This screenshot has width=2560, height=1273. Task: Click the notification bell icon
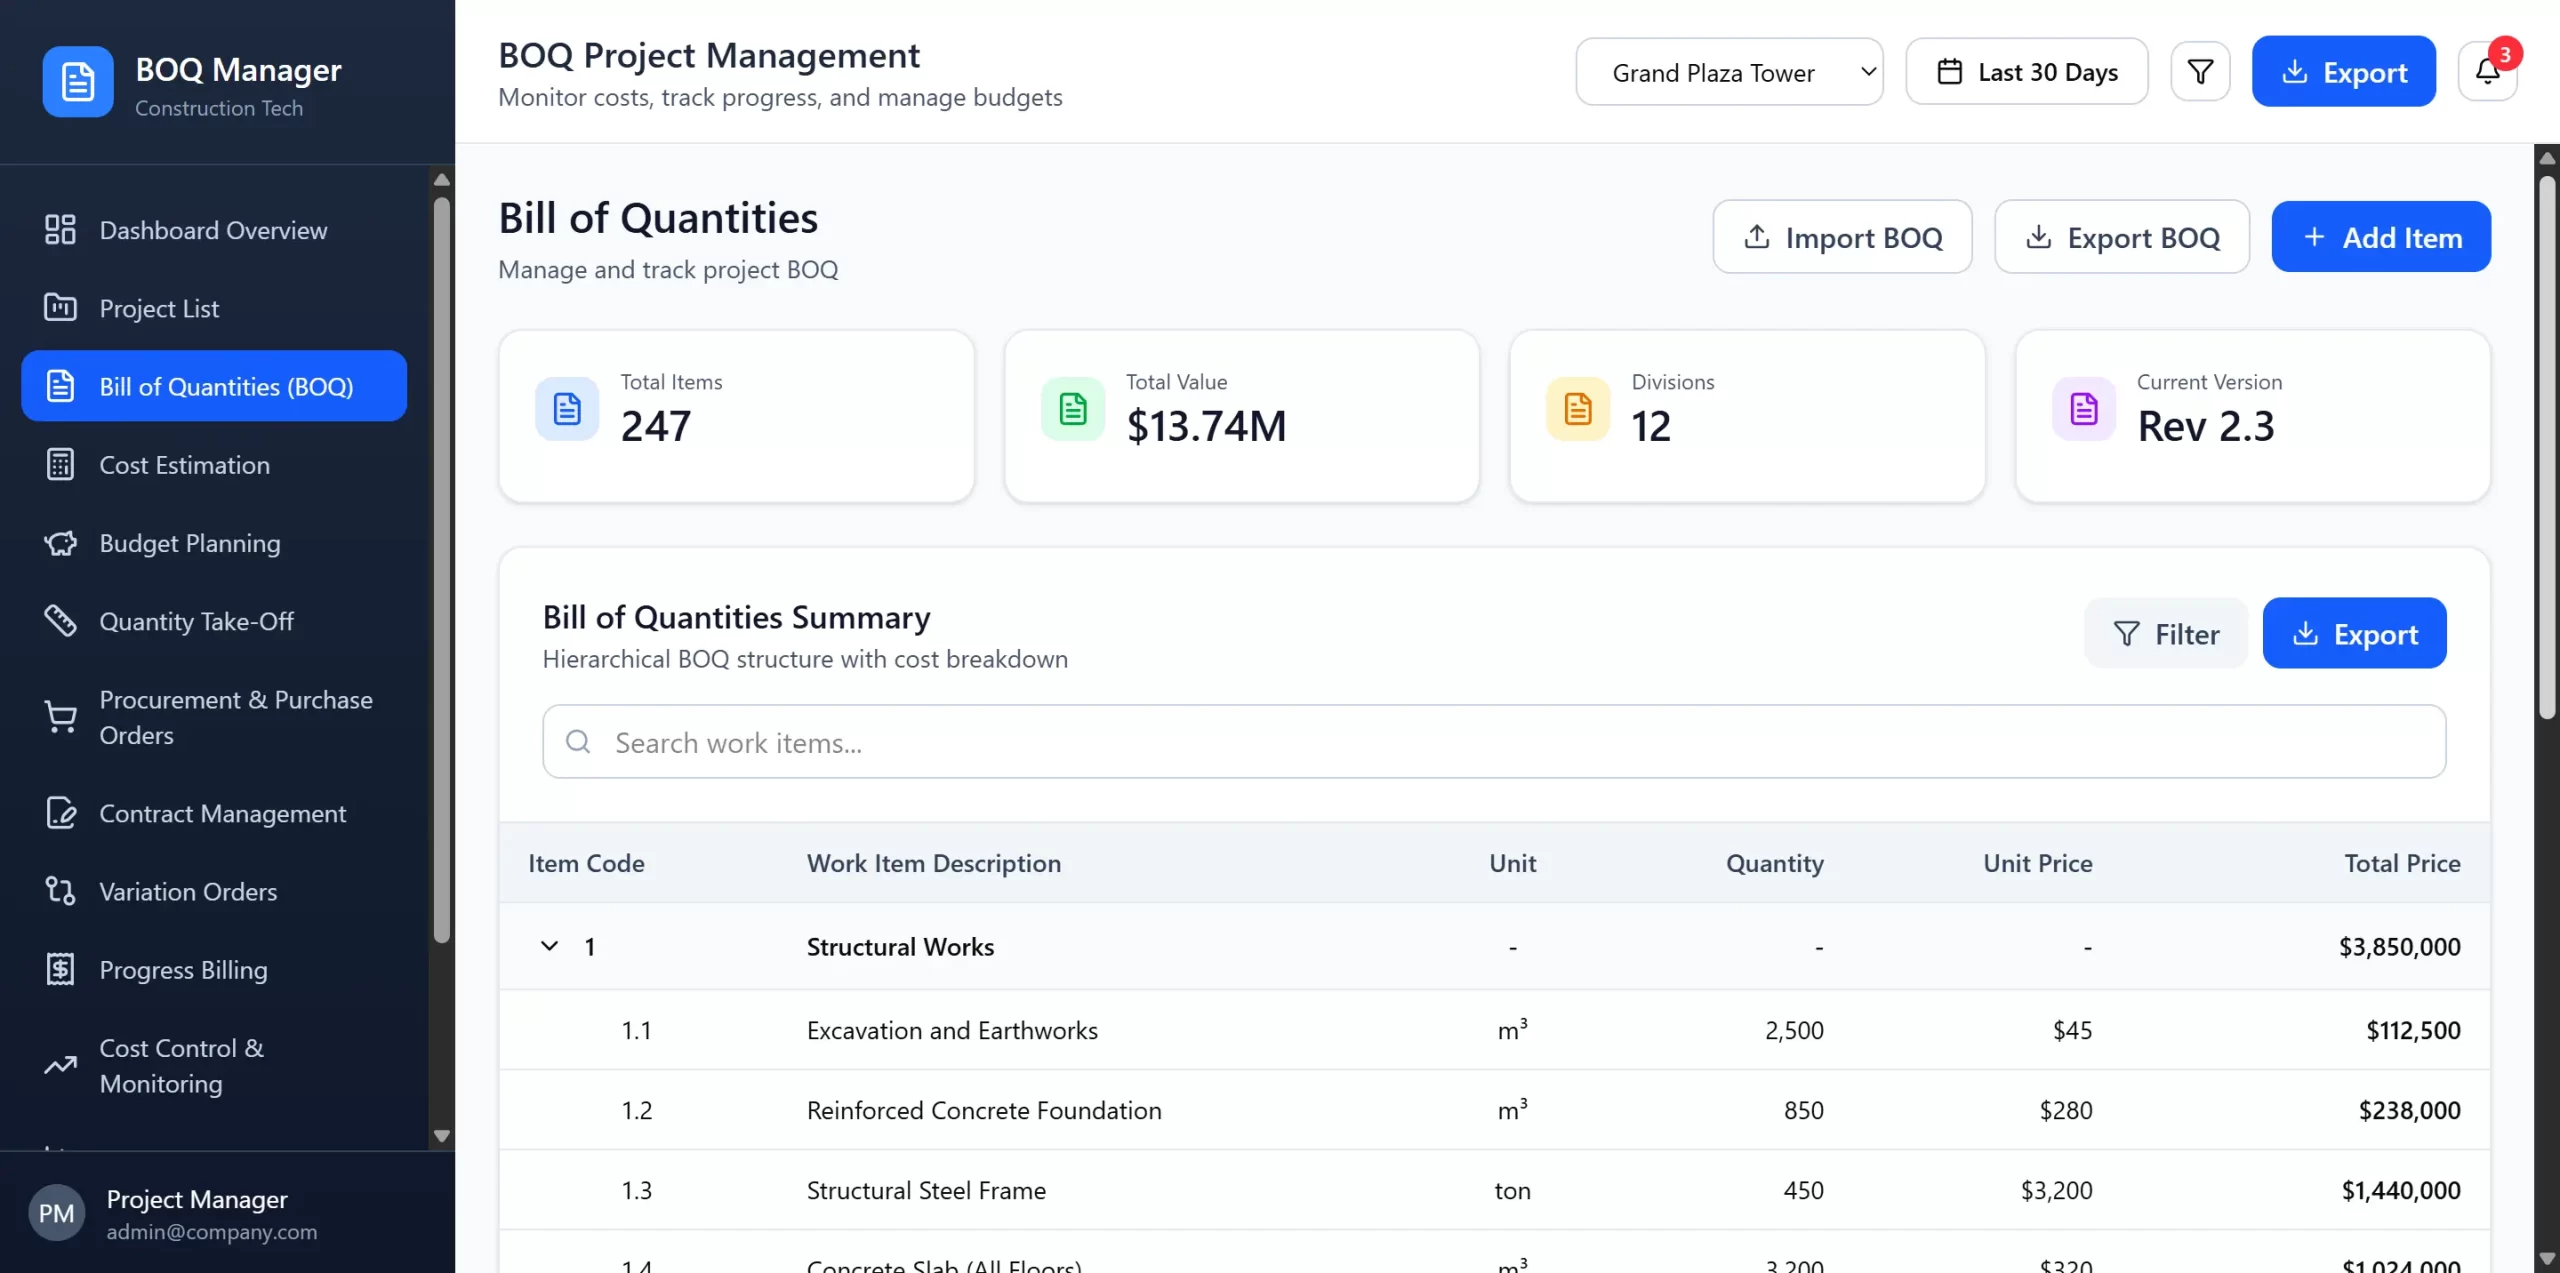pos(2487,72)
